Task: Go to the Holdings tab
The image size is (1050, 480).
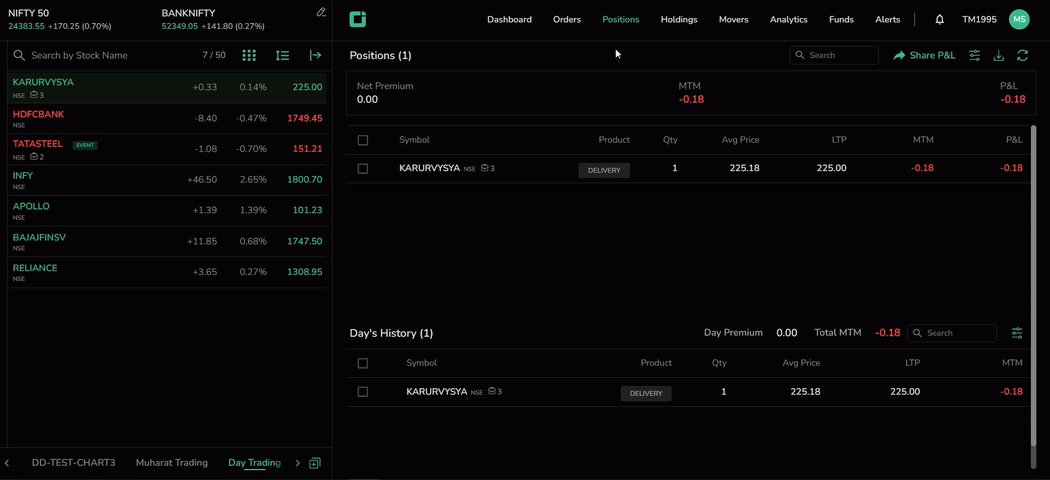Action: (679, 19)
